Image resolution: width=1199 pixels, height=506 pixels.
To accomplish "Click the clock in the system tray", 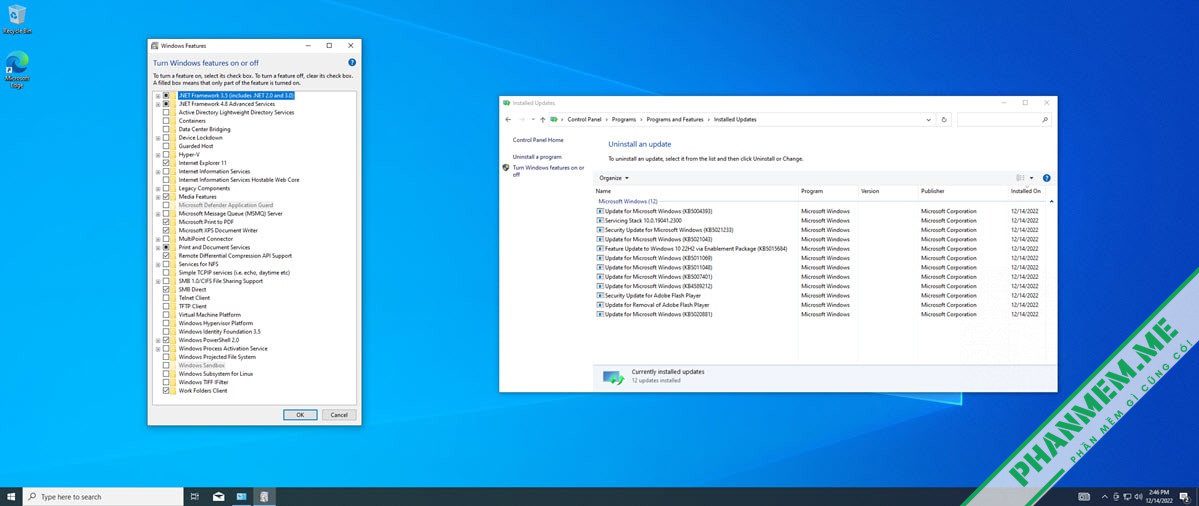I will [x=1157, y=497].
